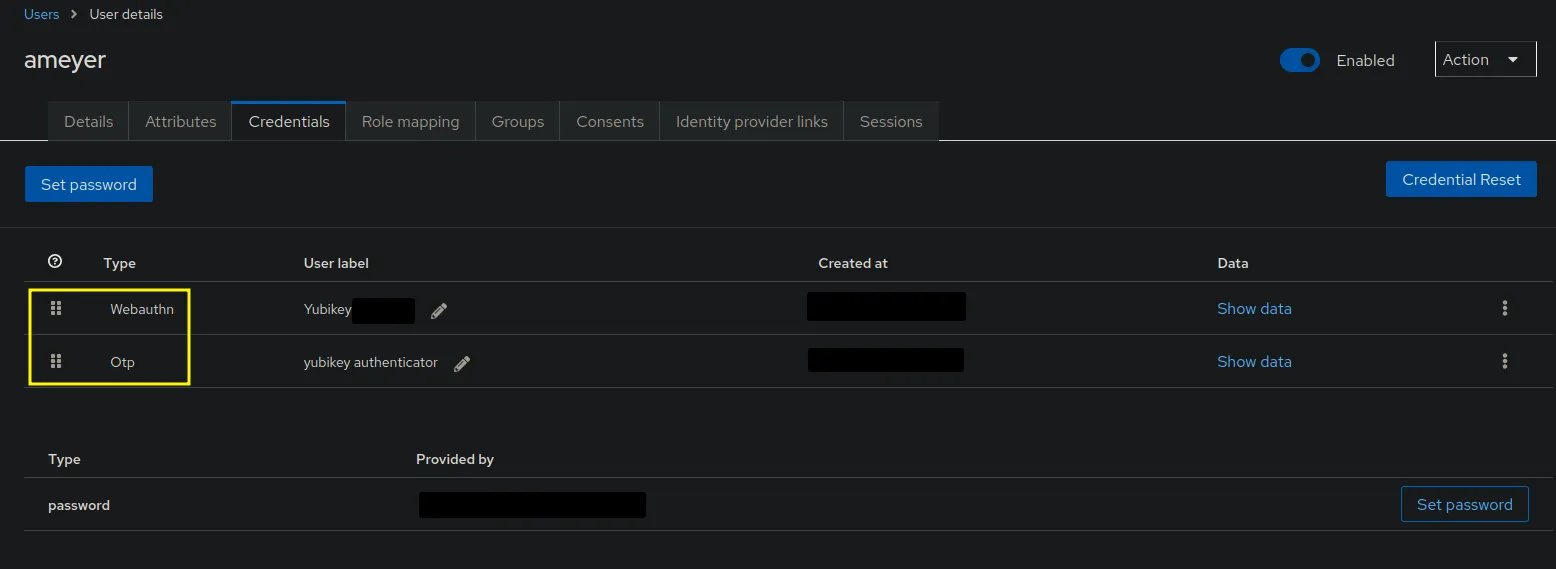The width and height of the screenshot is (1556, 569).
Task: Edit the Yubikey user label pencil icon
Action: [x=439, y=311]
